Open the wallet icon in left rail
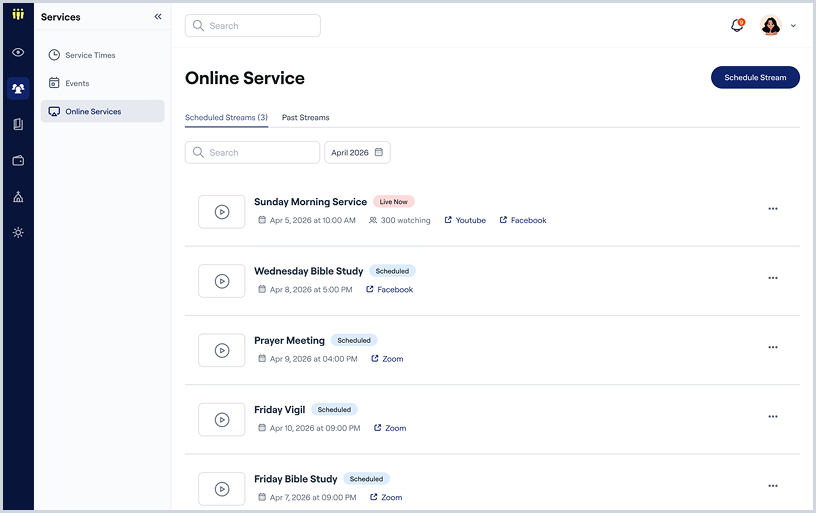Viewport: 816px width, 513px height. [18, 161]
